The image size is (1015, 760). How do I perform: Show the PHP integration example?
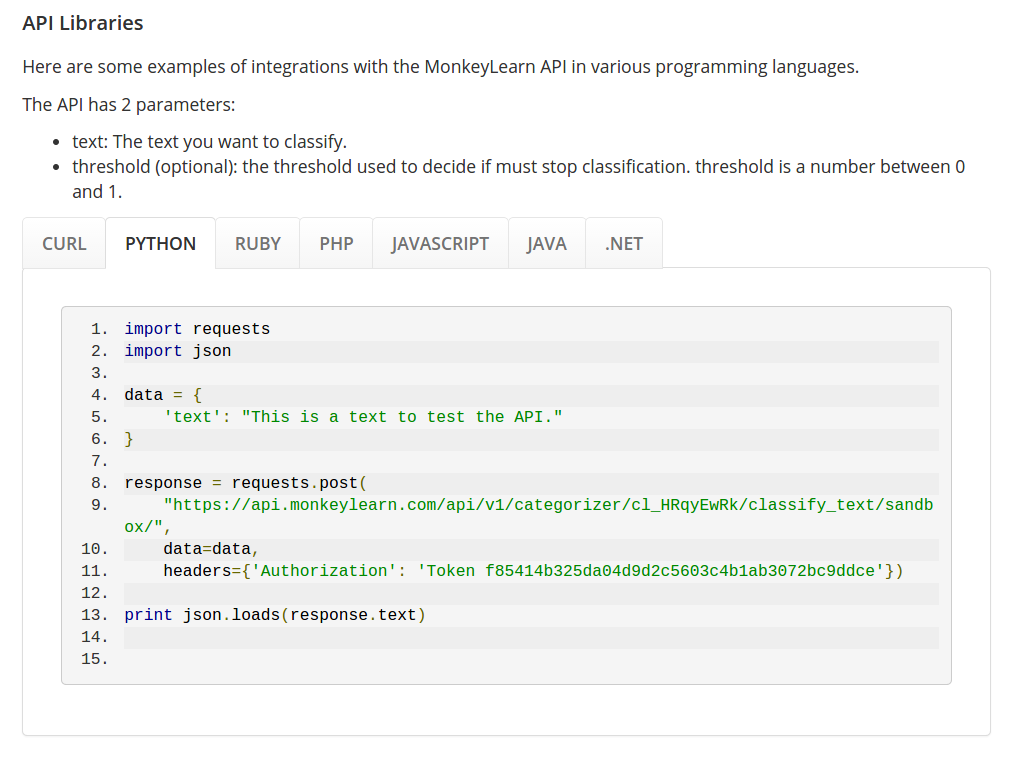tap(336, 244)
